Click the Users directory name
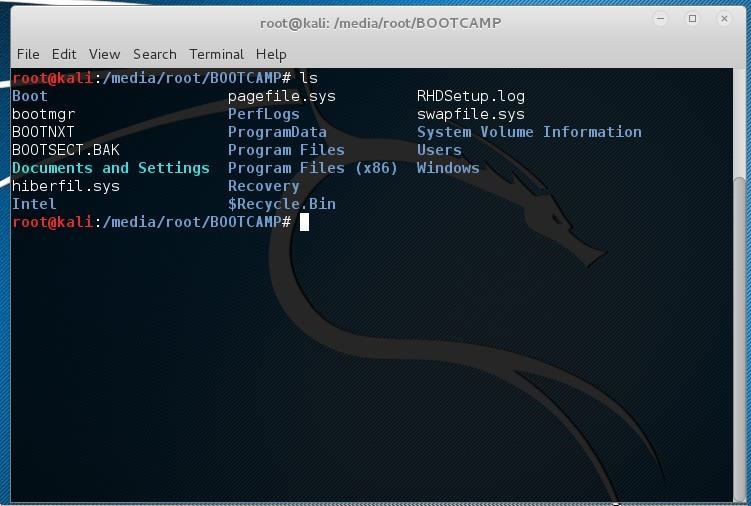This screenshot has height=506, width=751. [x=439, y=150]
